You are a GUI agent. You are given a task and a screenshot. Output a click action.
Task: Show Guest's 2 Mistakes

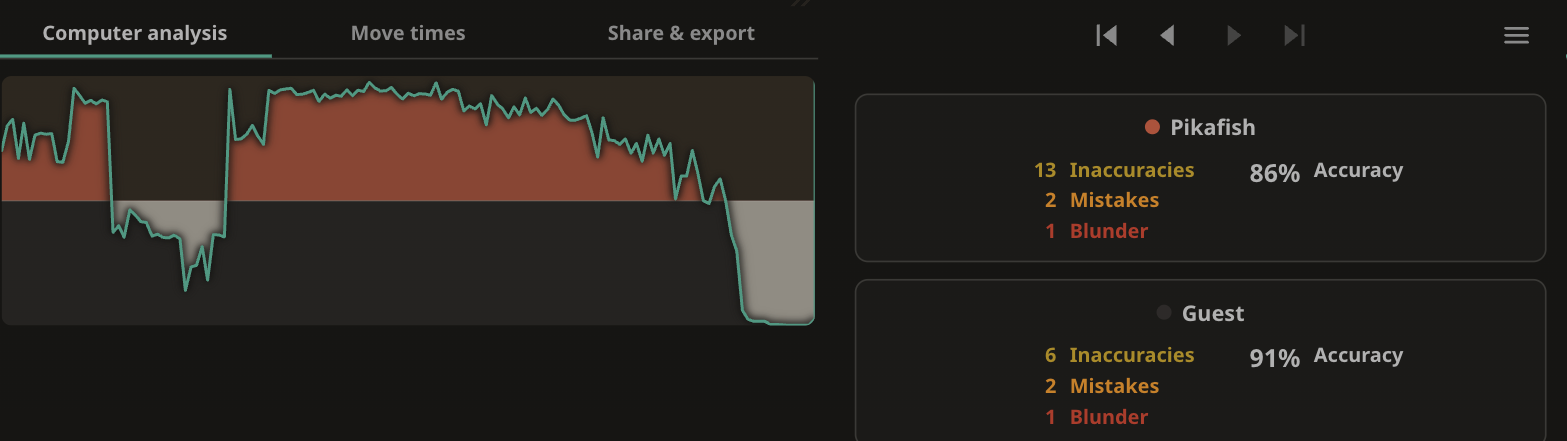[x=1101, y=386]
